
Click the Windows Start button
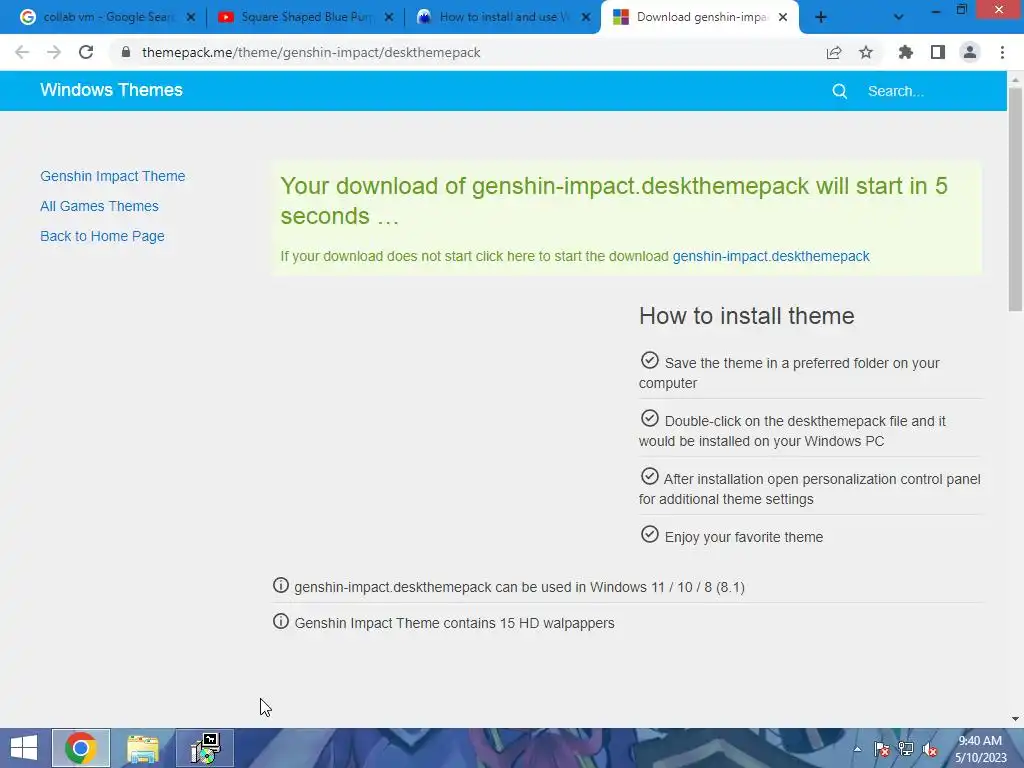click(24, 748)
